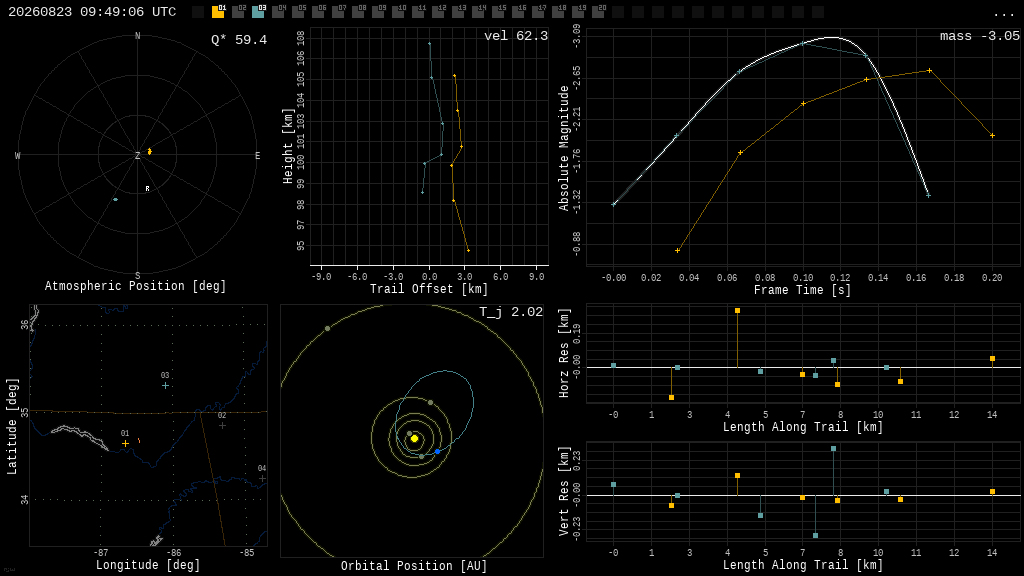Open the three-dot overflow menu
This screenshot has height=576, width=1024.
coord(1003,14)
